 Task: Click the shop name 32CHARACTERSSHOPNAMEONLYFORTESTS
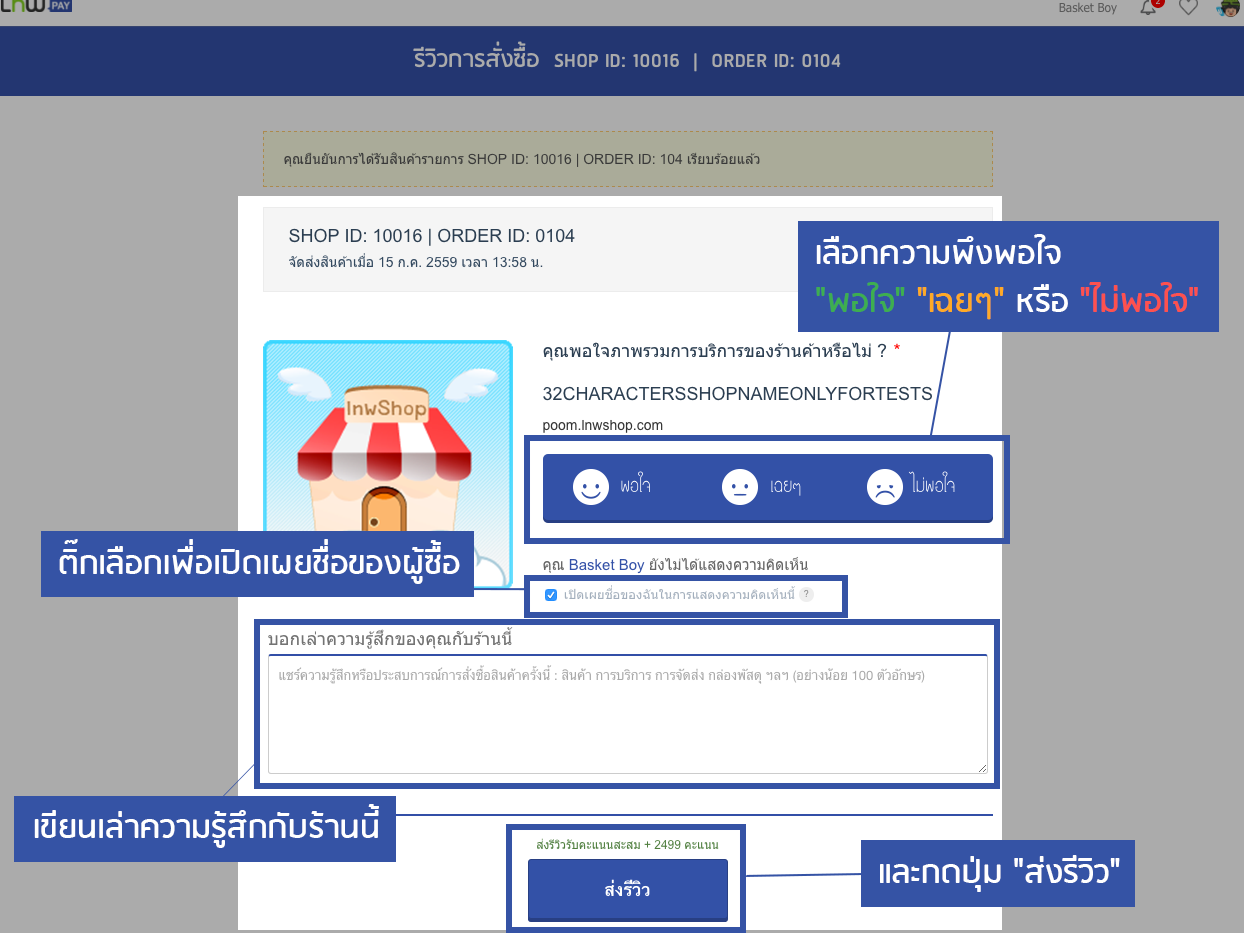click(737, 393)
